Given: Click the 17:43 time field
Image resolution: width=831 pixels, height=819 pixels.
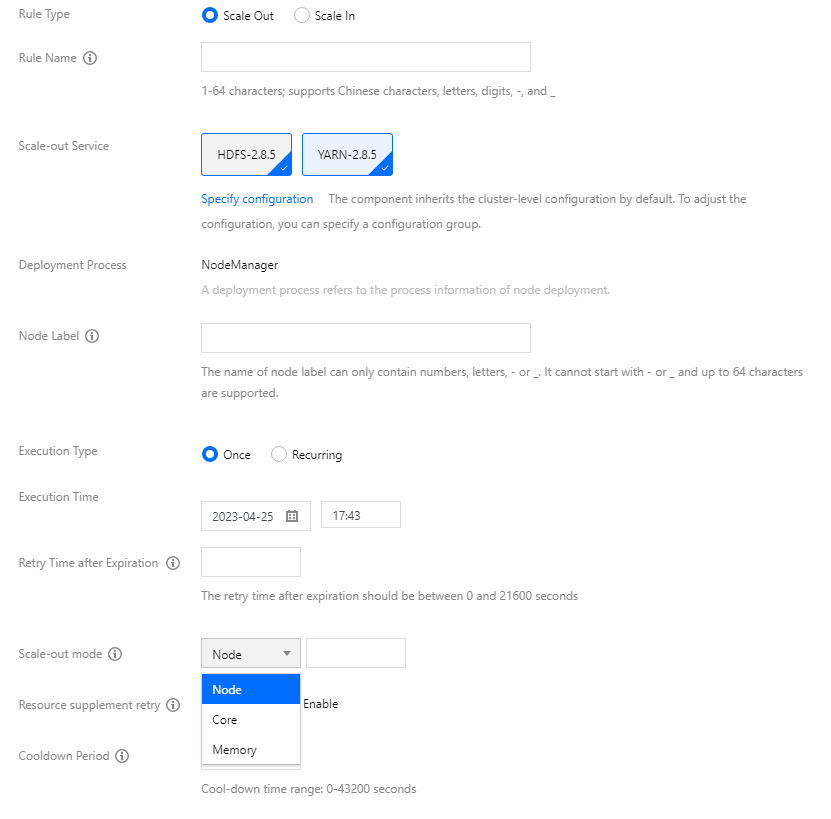Looking at the screenshot, I should (360, 516).
